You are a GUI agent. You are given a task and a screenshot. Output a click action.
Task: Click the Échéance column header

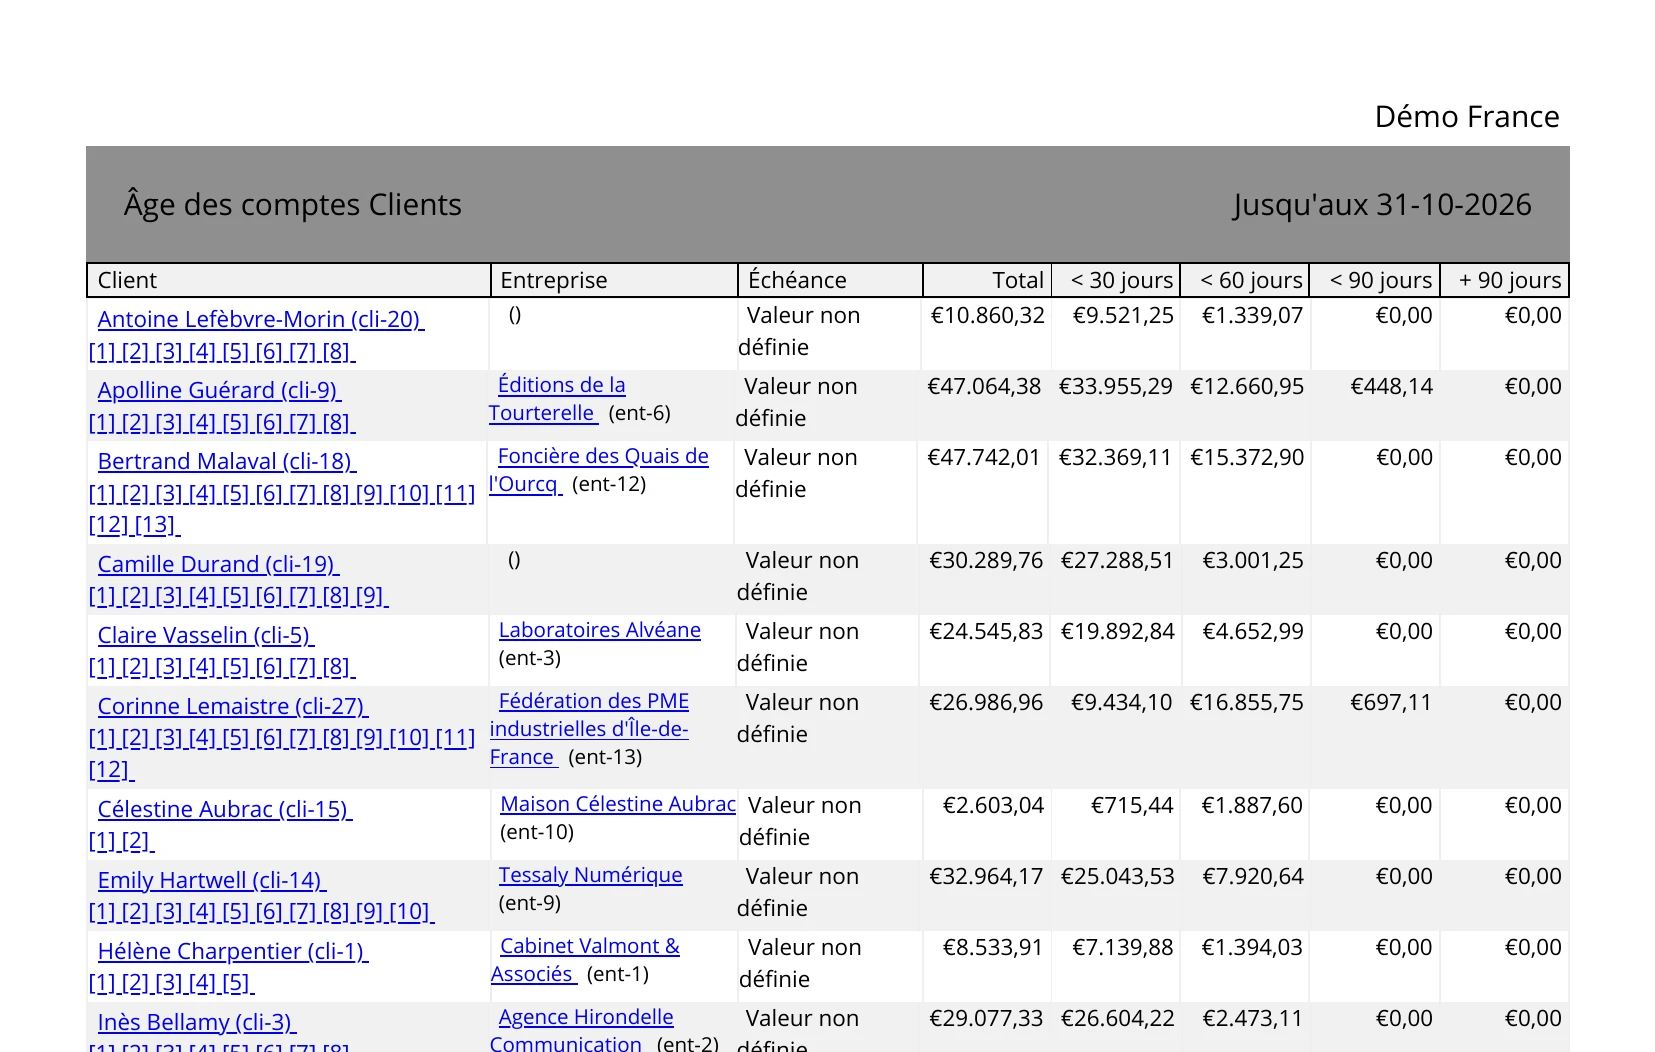(830, 280)
